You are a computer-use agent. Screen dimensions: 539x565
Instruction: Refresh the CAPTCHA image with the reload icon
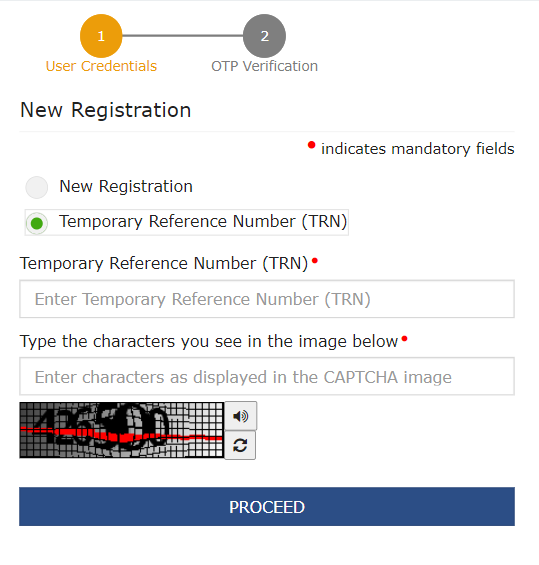point(240,445)
